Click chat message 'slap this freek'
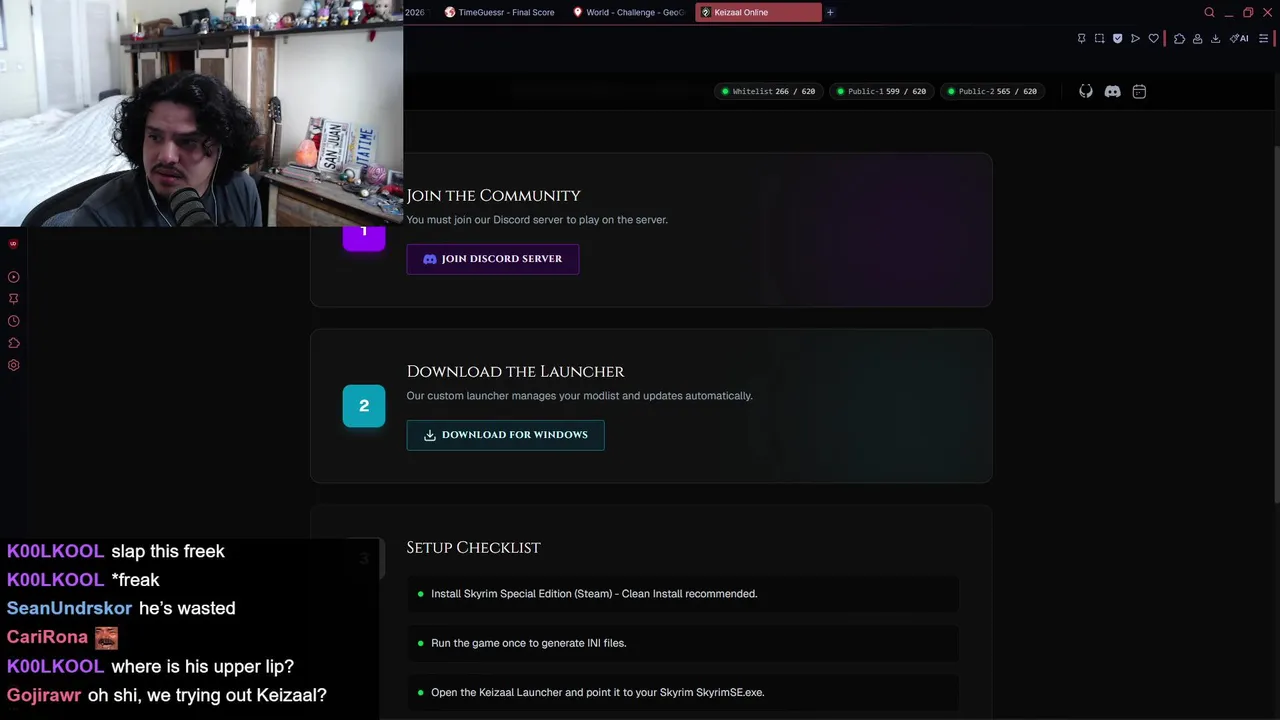Image resolution: width=1280 pixels, height=720 pixels. coord(168,551)
